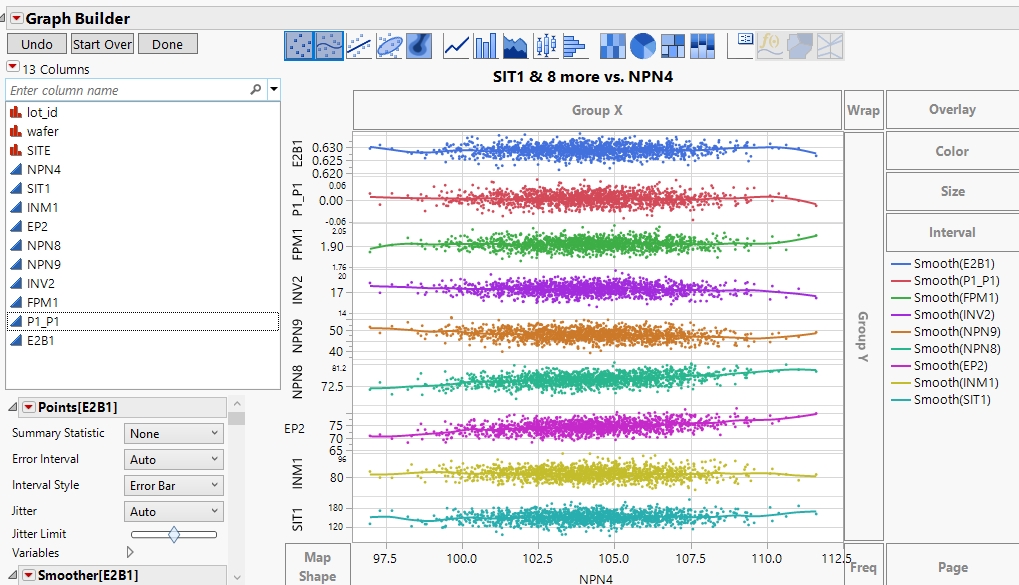Select the Points element icon

coord(299,46)
